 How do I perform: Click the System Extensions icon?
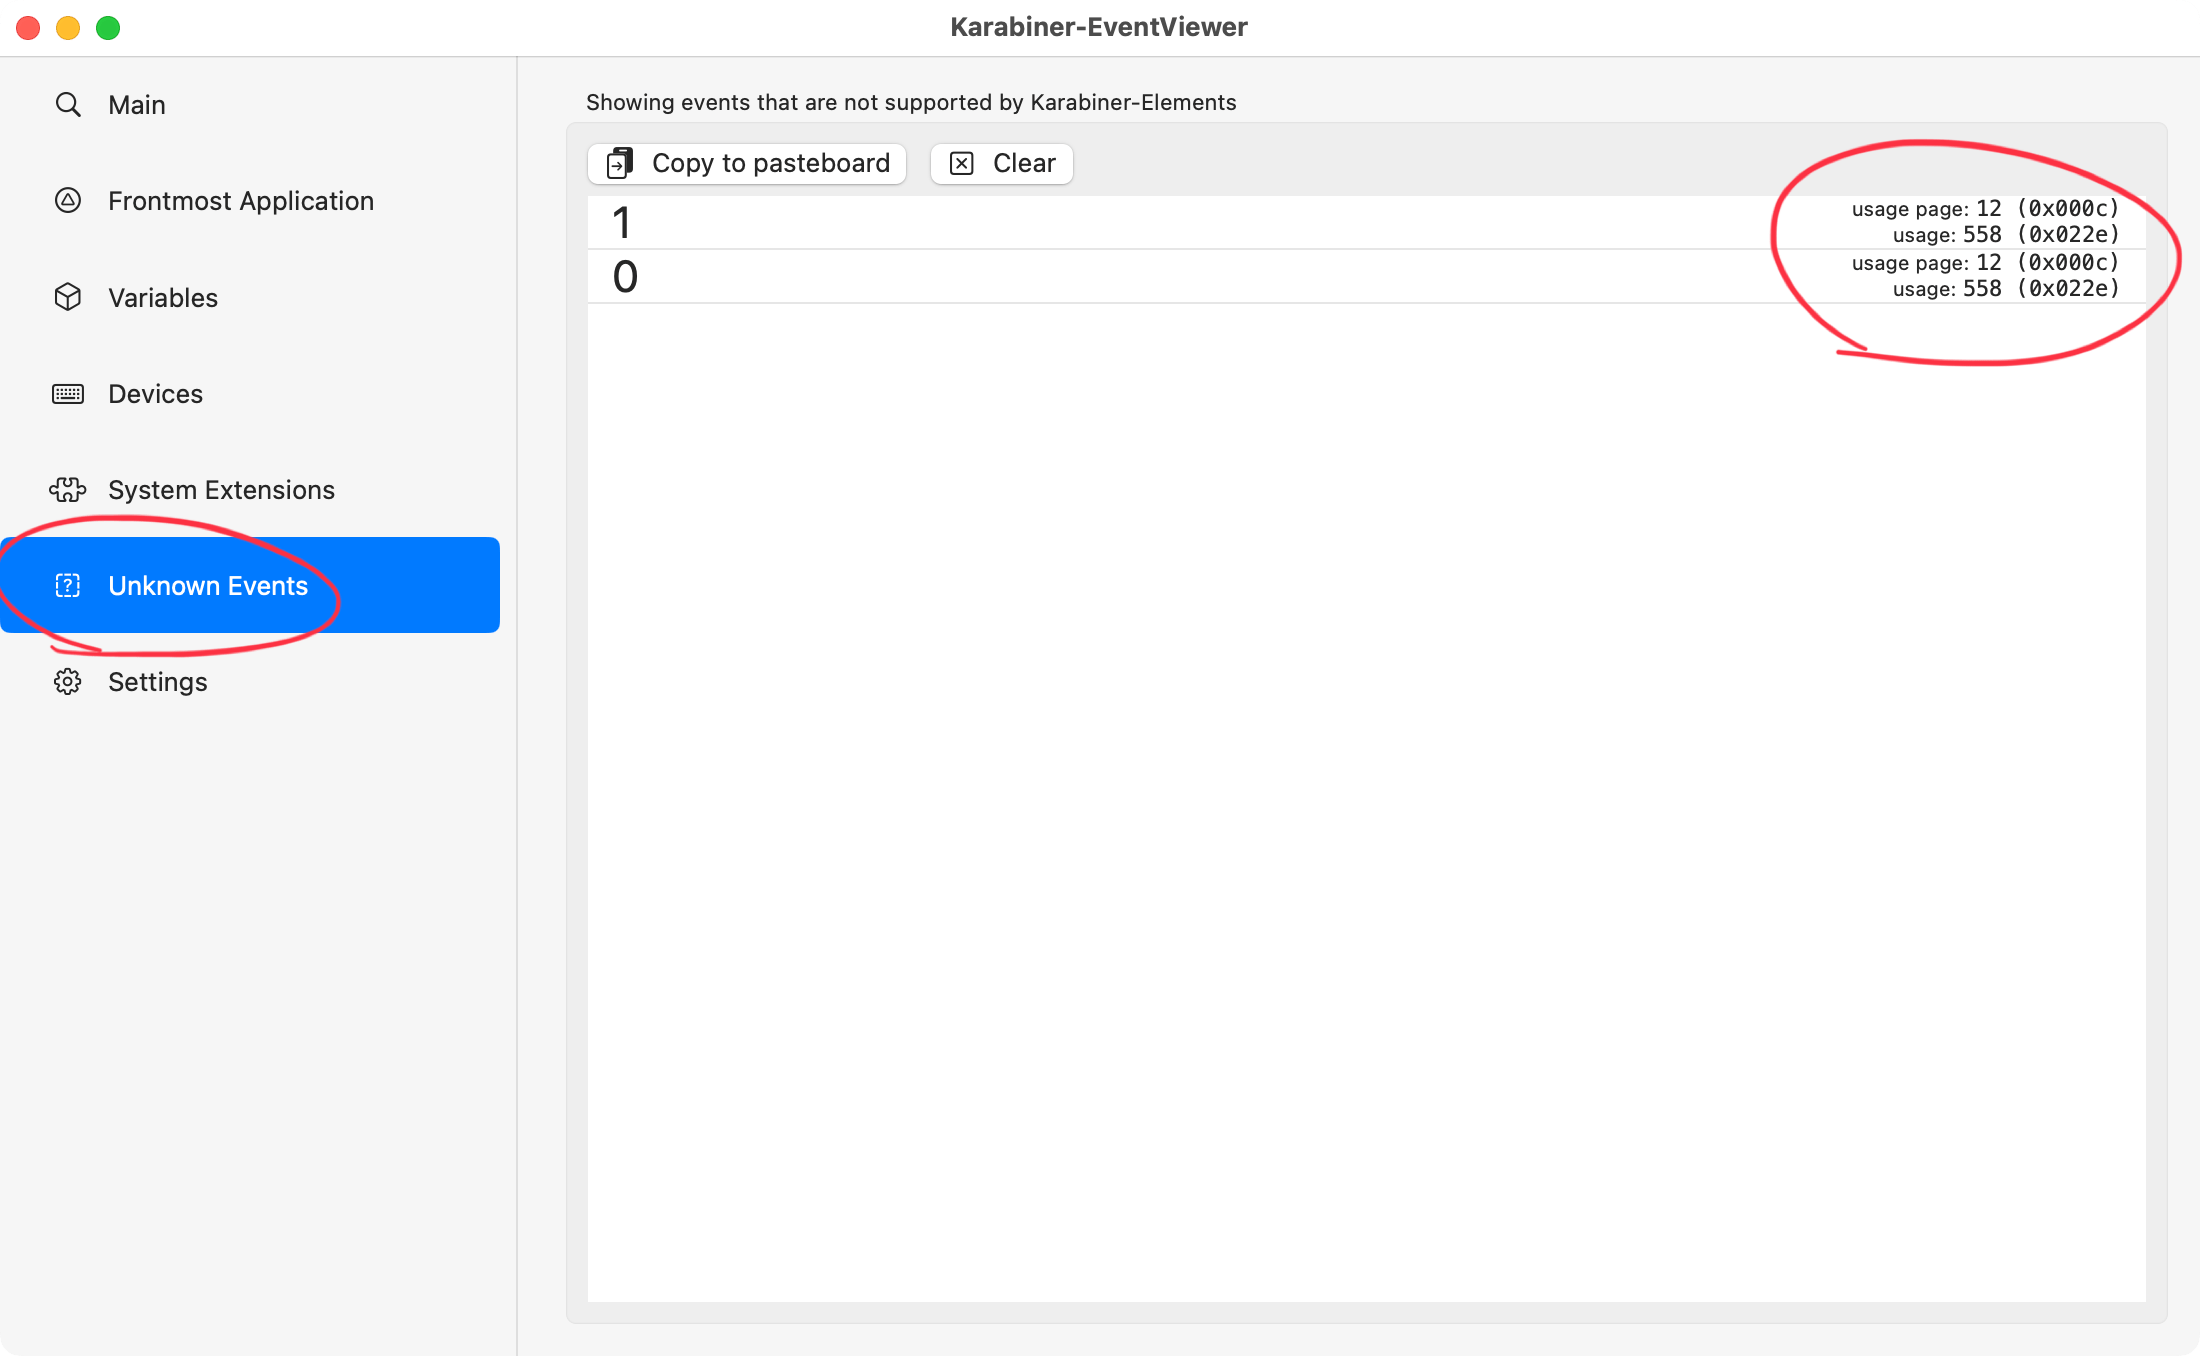click(68, 489)
